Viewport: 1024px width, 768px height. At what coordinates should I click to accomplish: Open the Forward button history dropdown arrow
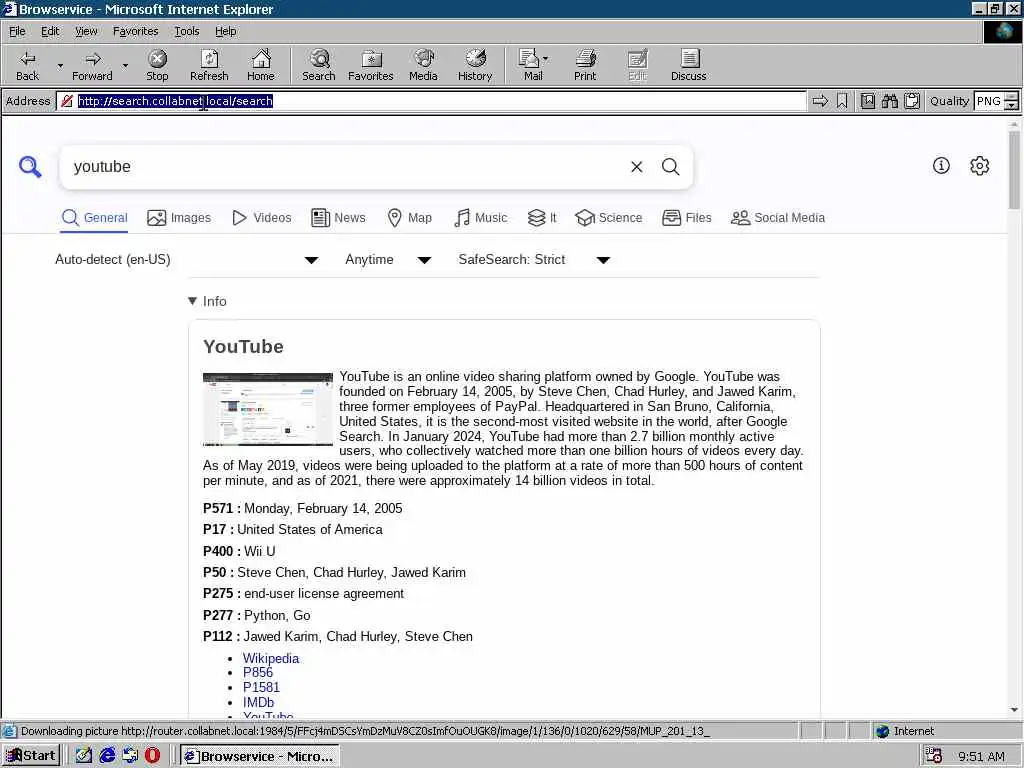pos(125,65)
